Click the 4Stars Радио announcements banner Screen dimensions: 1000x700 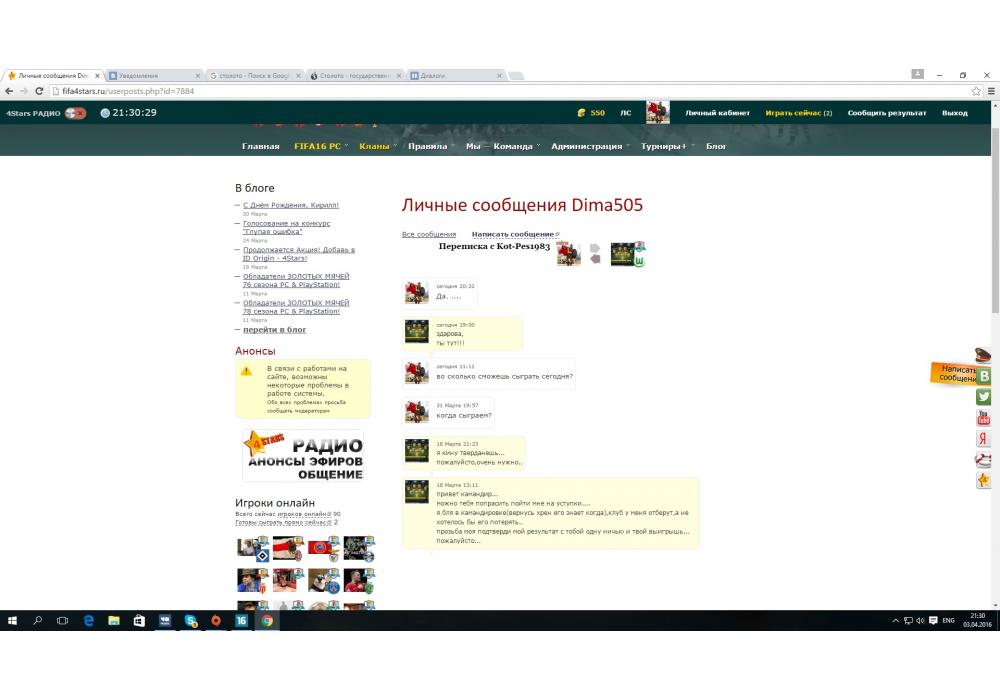tap(303, 456)
